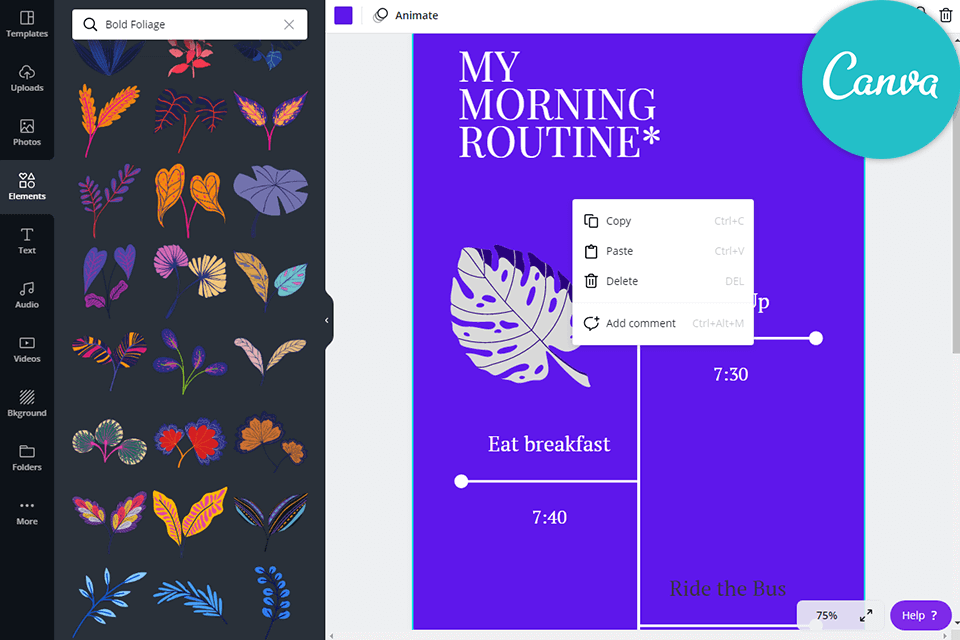Select the Elements sidebar tab

pyautogui.click(x=27, y=186)
